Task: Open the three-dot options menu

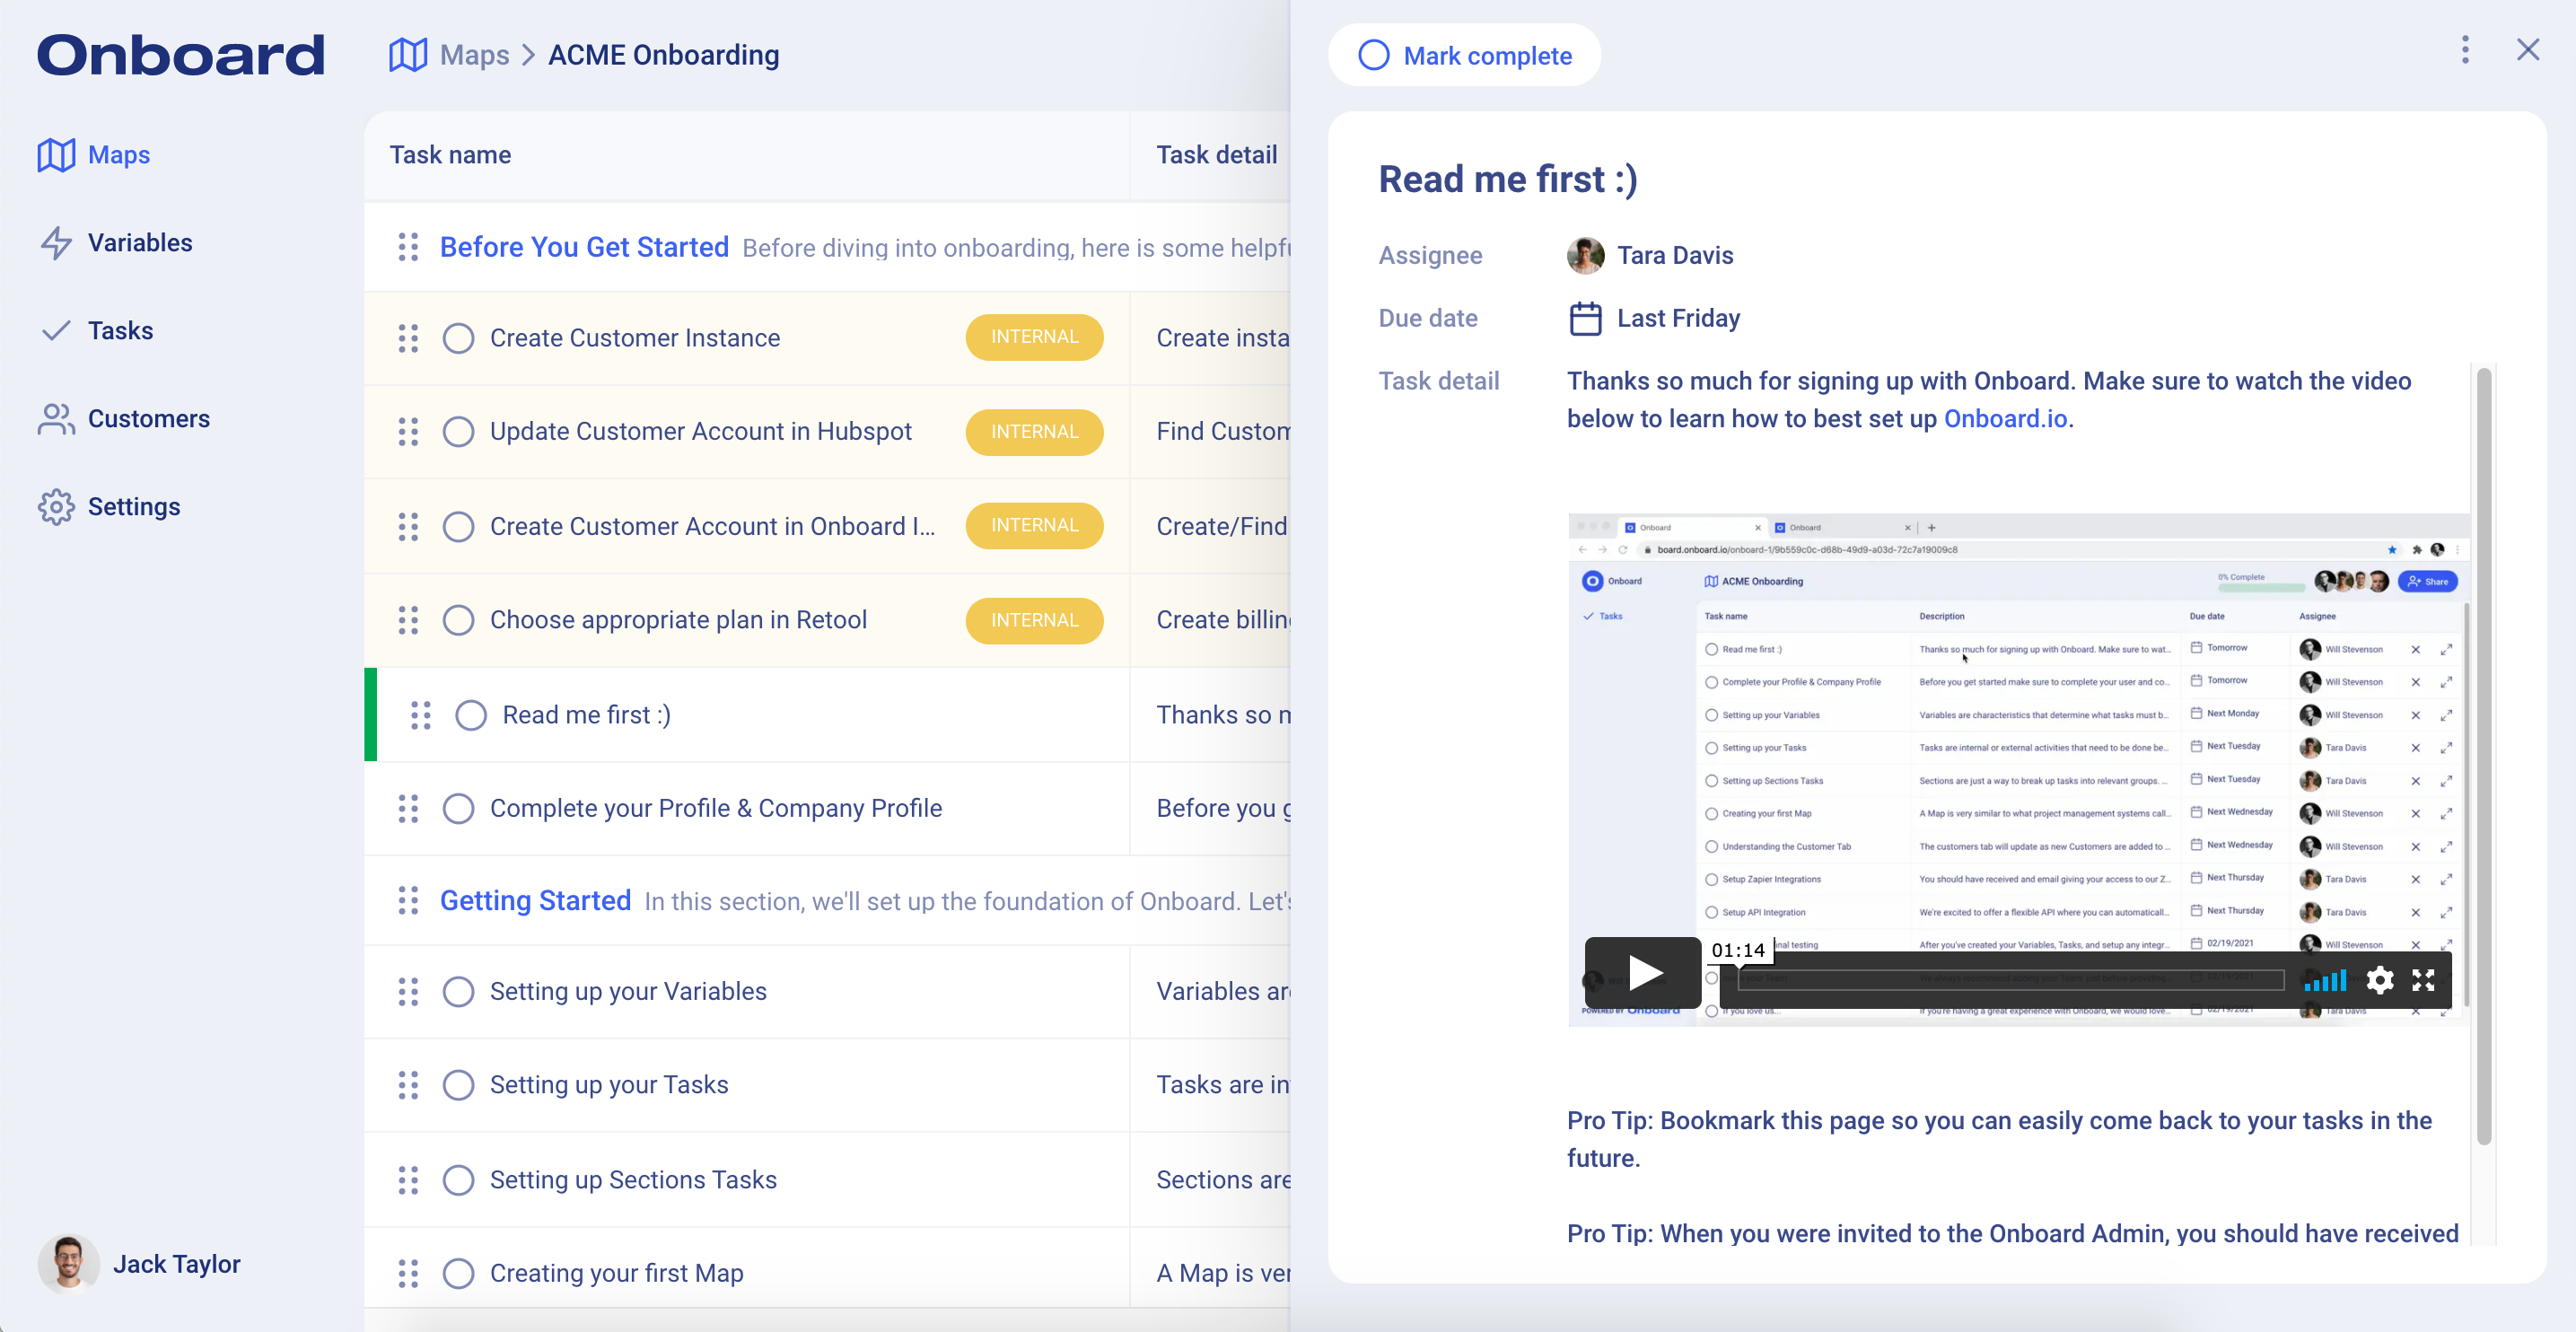Action: click(2465, 50)
